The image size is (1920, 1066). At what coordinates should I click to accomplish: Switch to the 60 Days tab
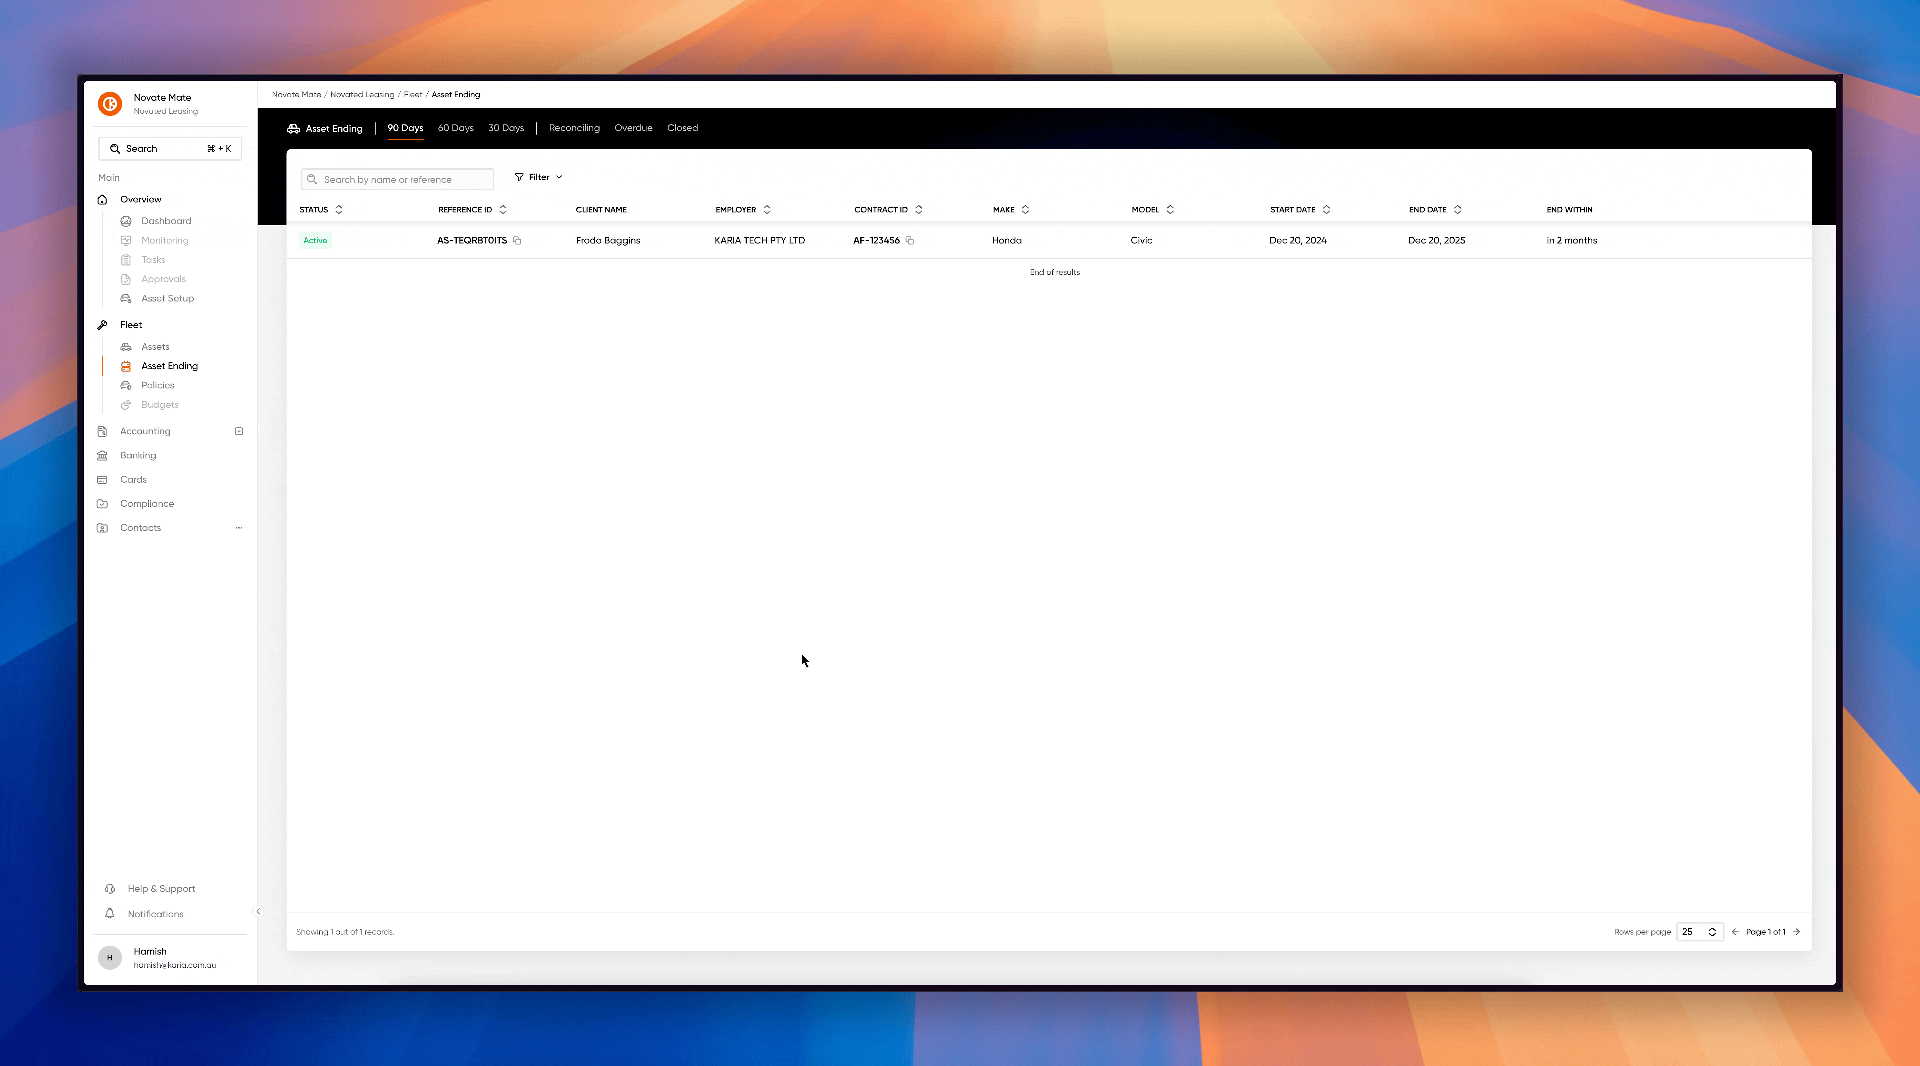(455, 128)
